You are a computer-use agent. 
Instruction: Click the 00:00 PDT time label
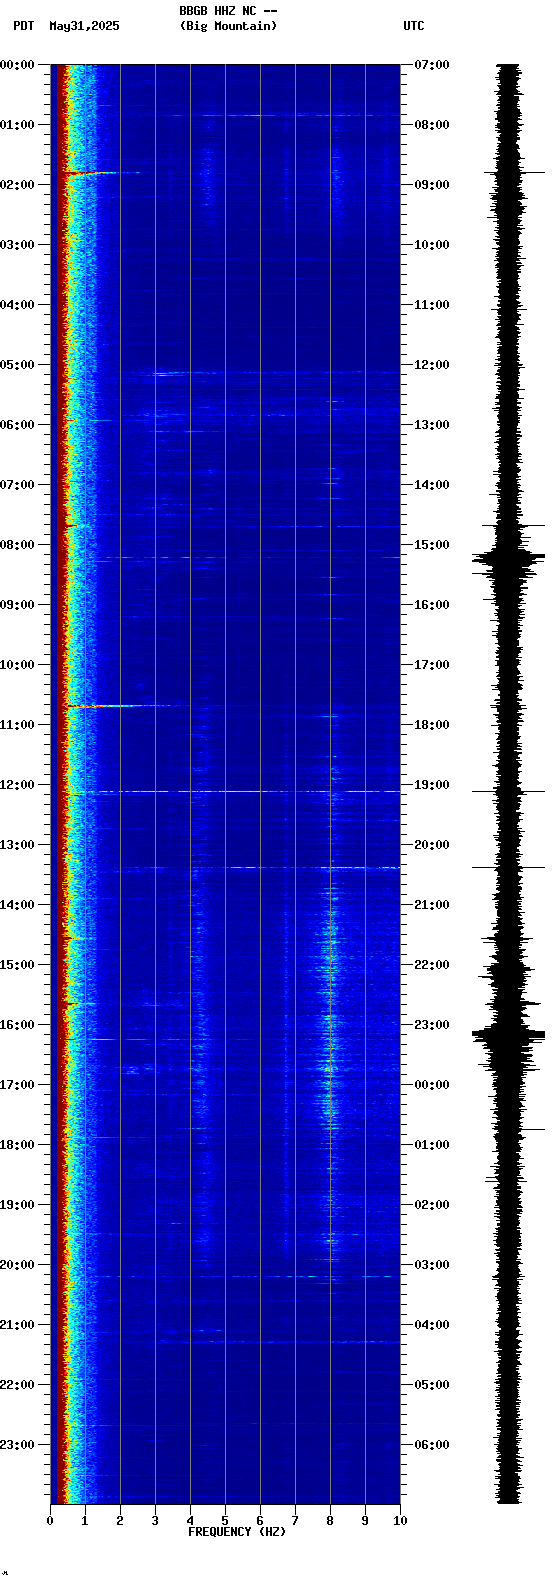[x=17, y=65]
